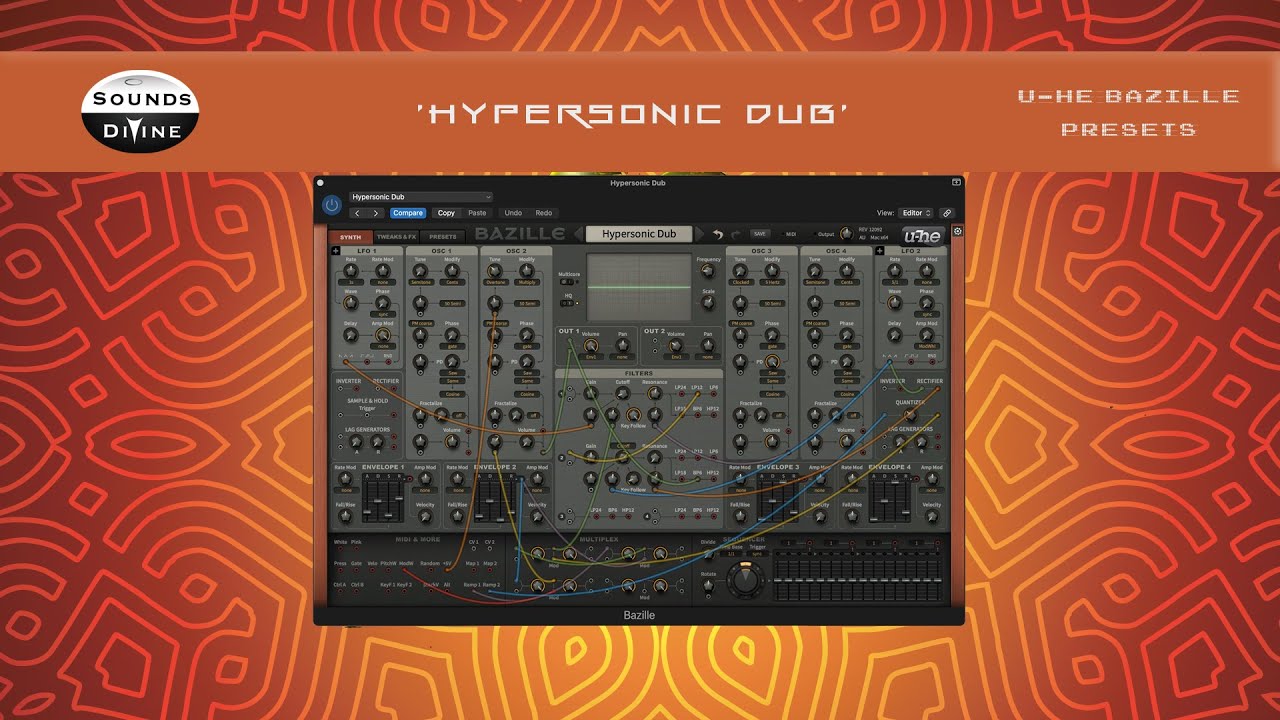This screenshot has height=720, width=1280.
Task: Click the OSC 1 Tune knob
Action: point(420,271)
